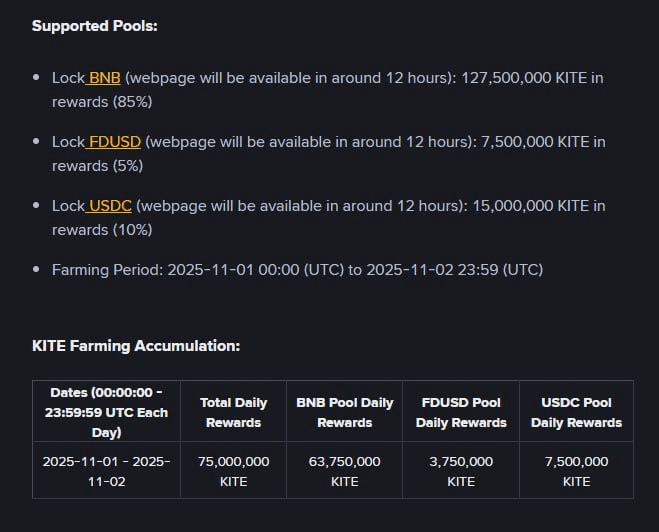Select the "Total Daily Rewards" column header

[233, 412]
